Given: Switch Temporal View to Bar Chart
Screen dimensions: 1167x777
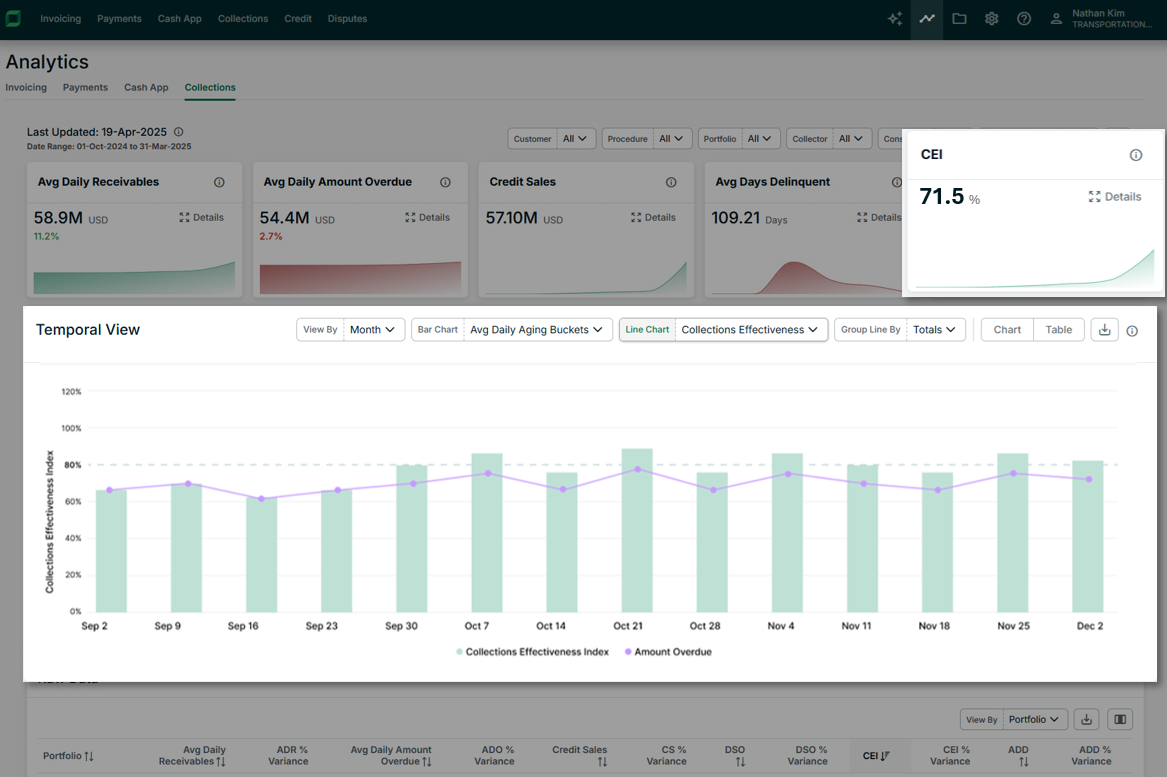Looking at the screenshot, I should click(437, 329).
